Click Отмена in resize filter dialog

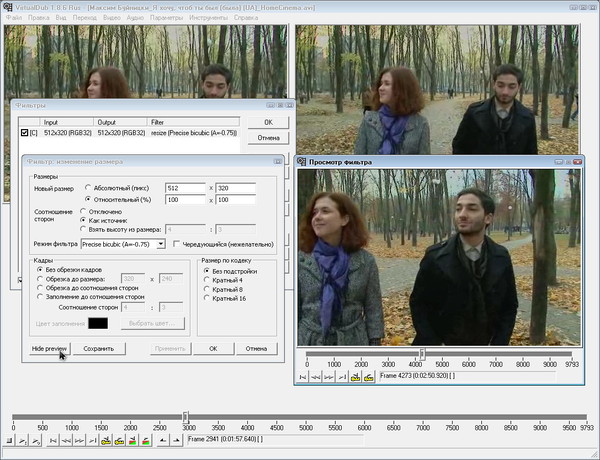point(256,349)
